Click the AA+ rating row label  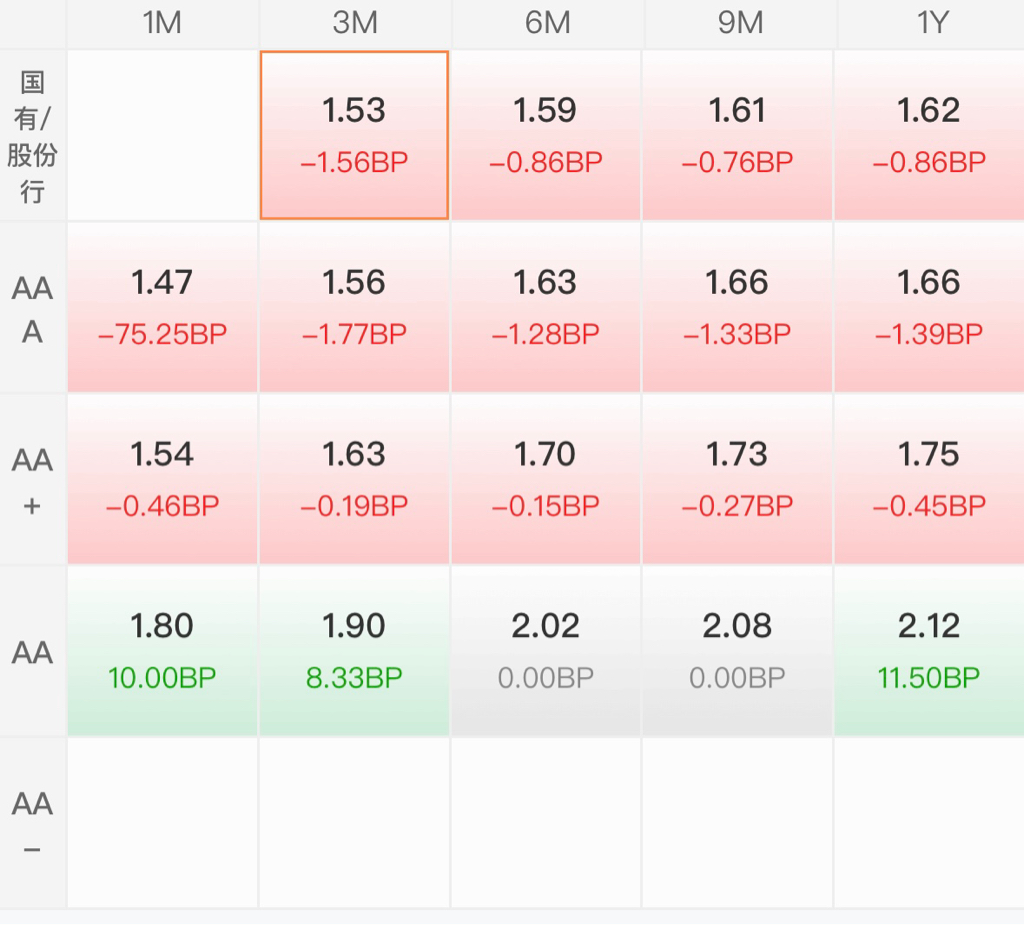pyautogui.click(x=32, y=481)
